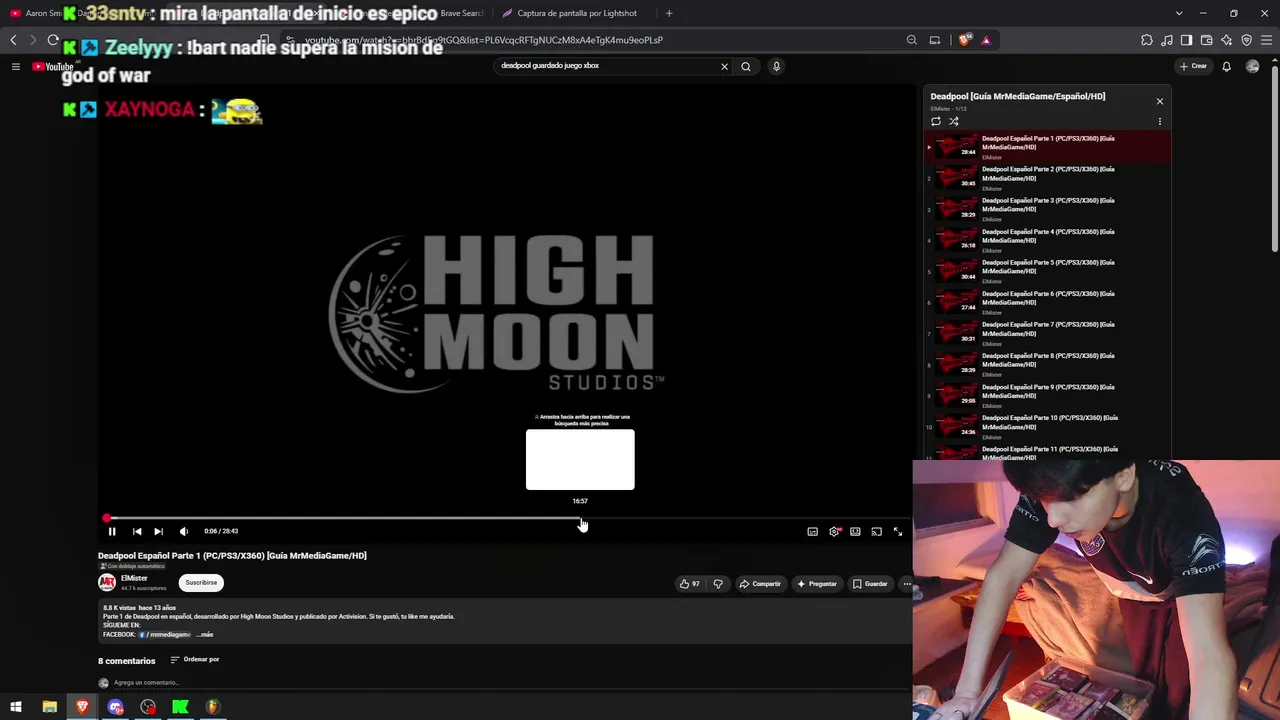Select Deadpool Español Parte 5 title
1280x720 pixels.
click(x=1048, y=267)
